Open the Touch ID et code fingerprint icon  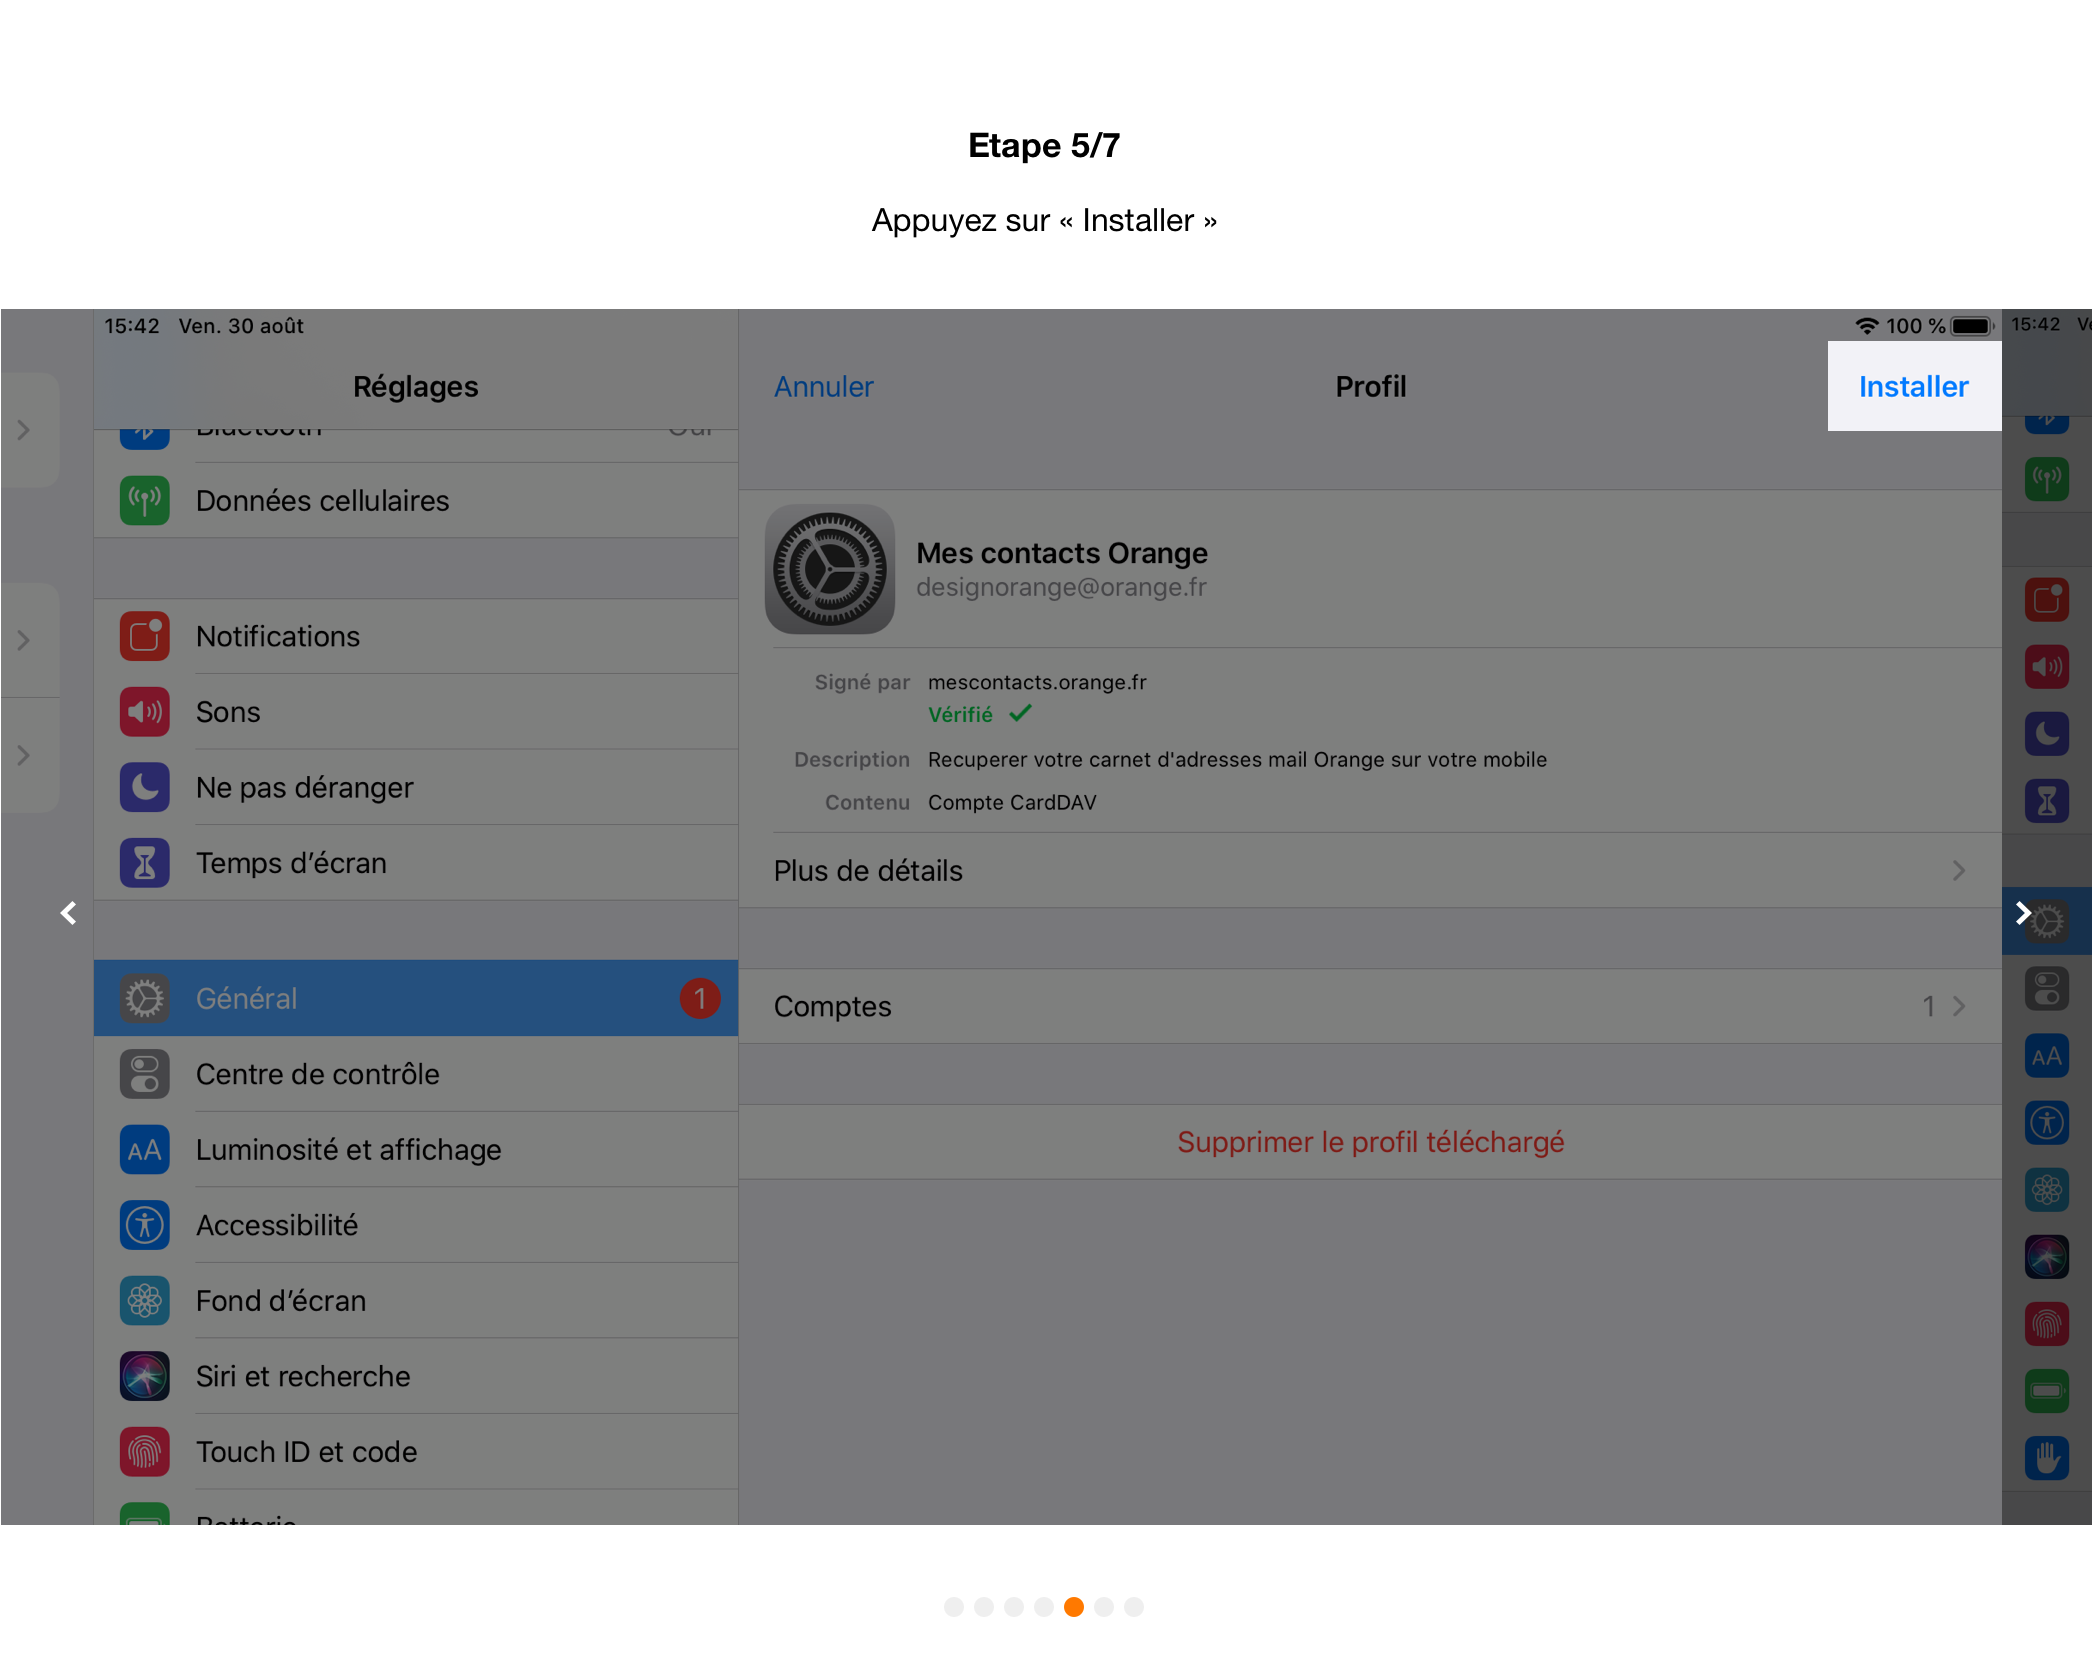click(x=145, y=1452)
